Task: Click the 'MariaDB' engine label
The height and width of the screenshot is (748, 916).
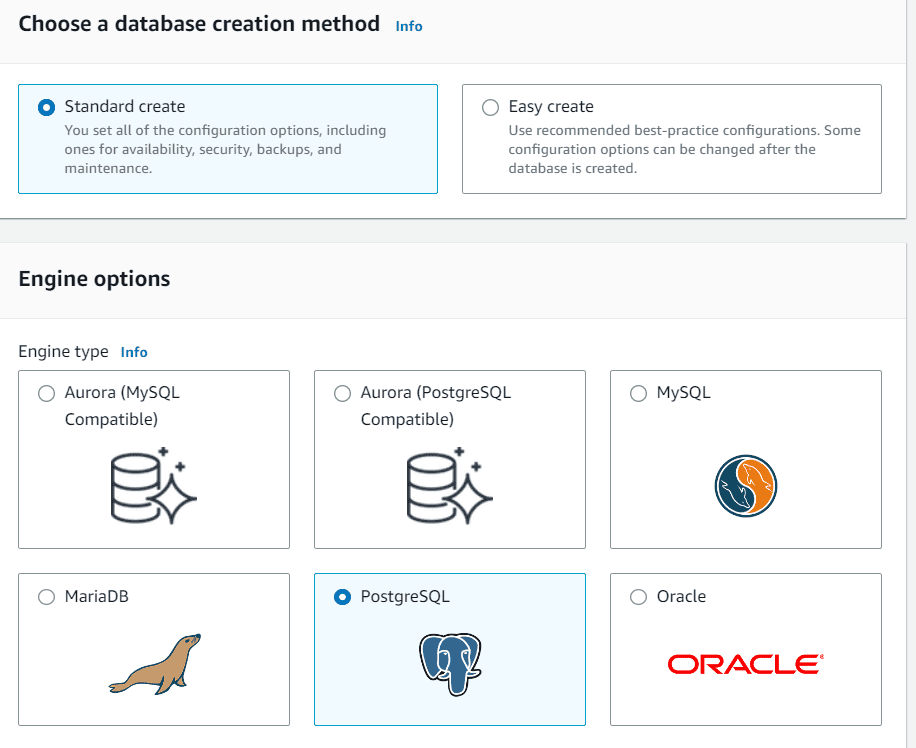Action: coord(96,596)
